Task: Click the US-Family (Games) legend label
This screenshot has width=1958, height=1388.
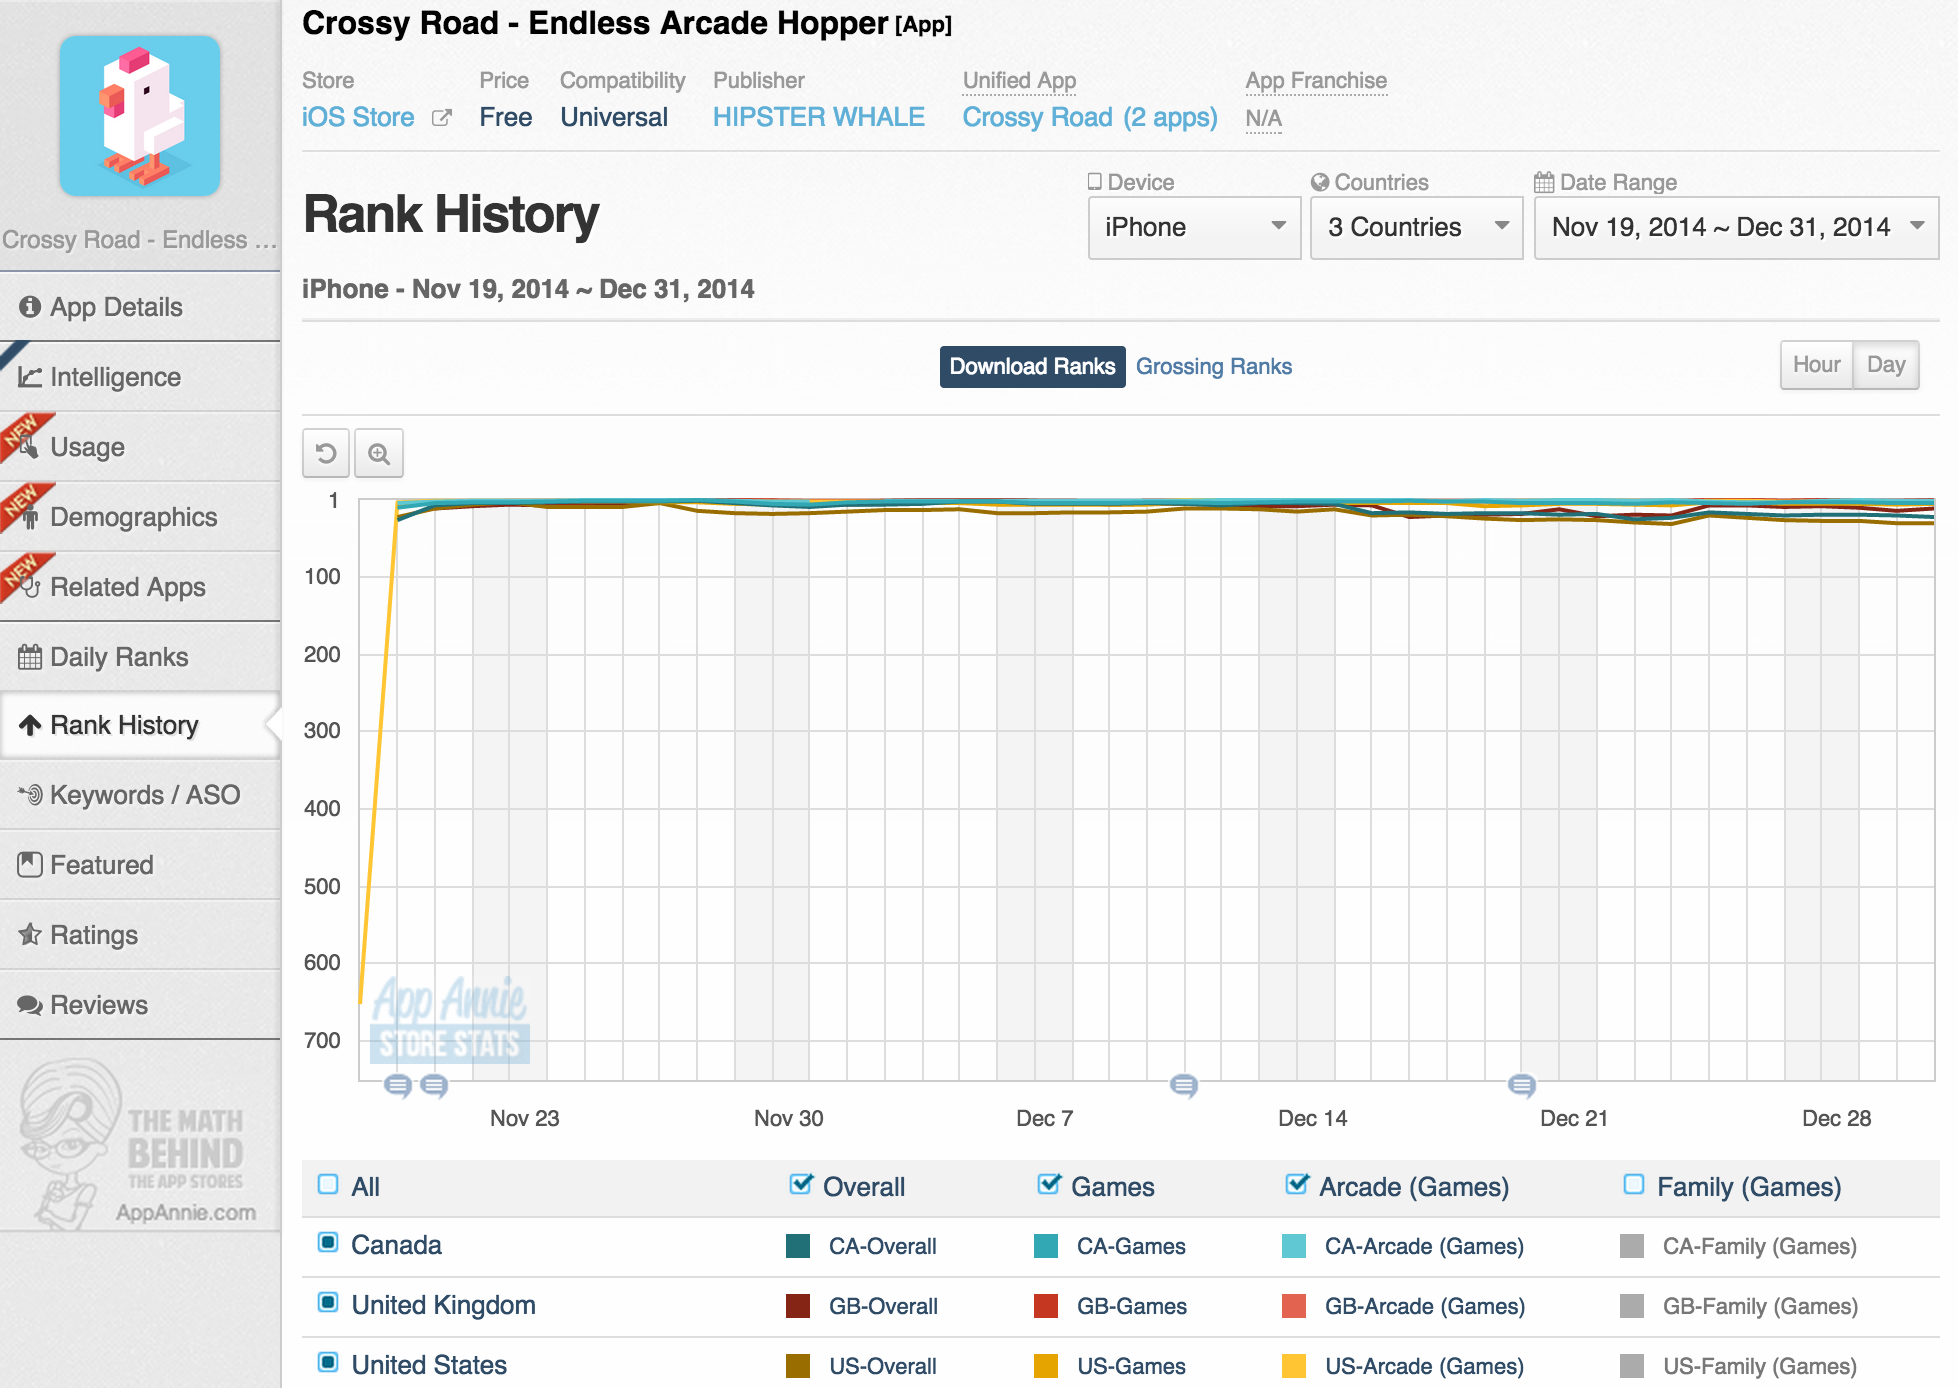Action: click(x=1760, y=1366)
